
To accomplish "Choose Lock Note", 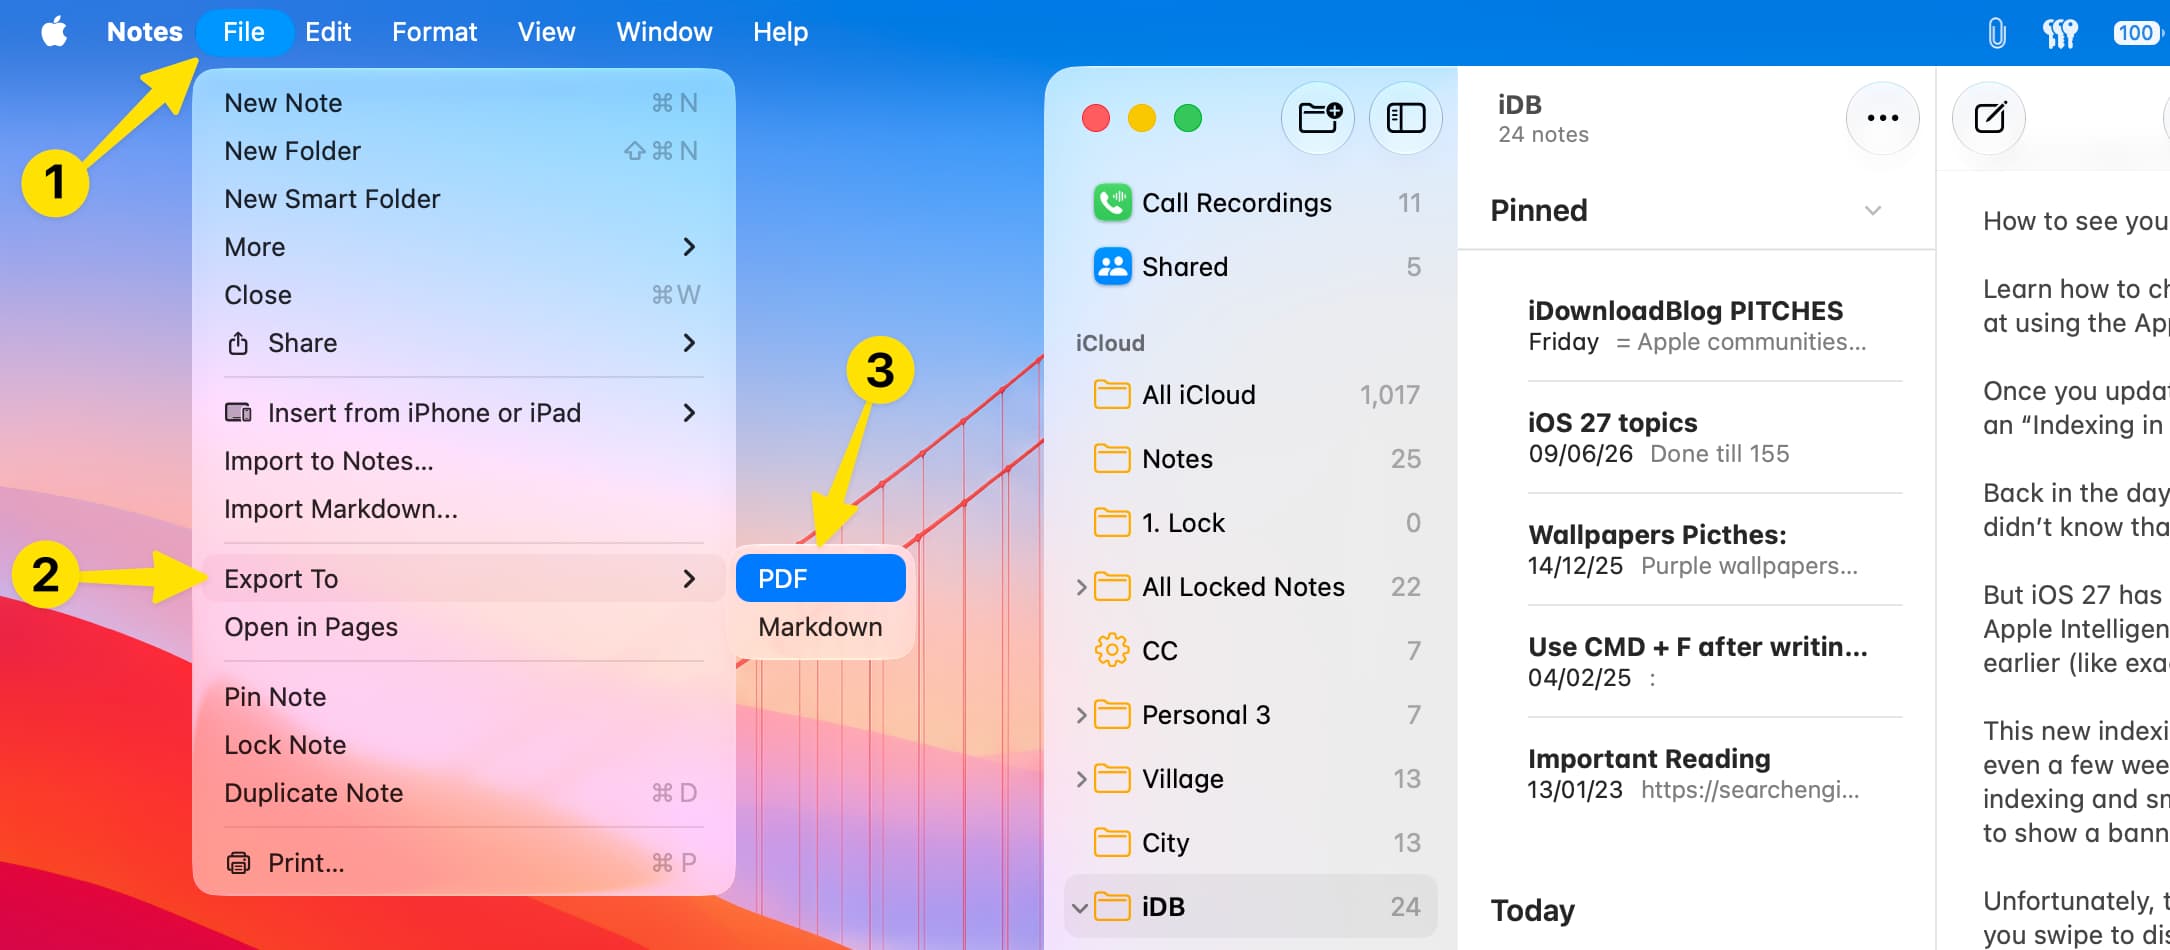I will (463, 745).
